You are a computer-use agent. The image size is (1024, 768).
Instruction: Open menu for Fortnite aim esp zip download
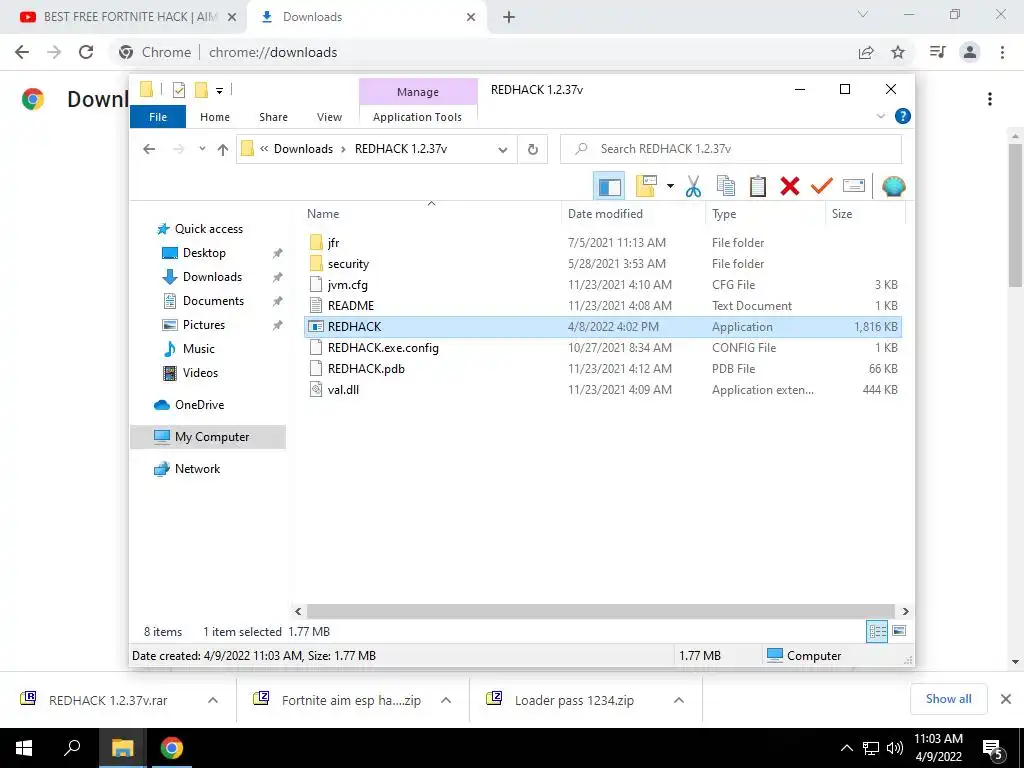tap(446, 700)
